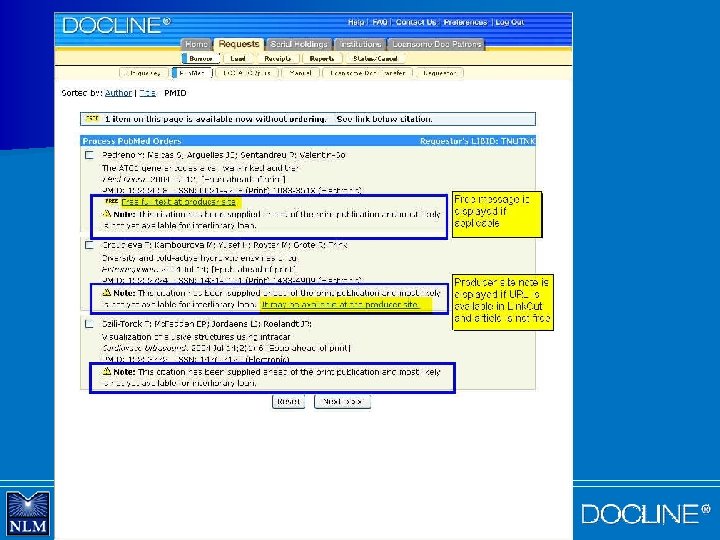
Task: Select the Status/Cancel sub-tab
Action: [375, 58]
